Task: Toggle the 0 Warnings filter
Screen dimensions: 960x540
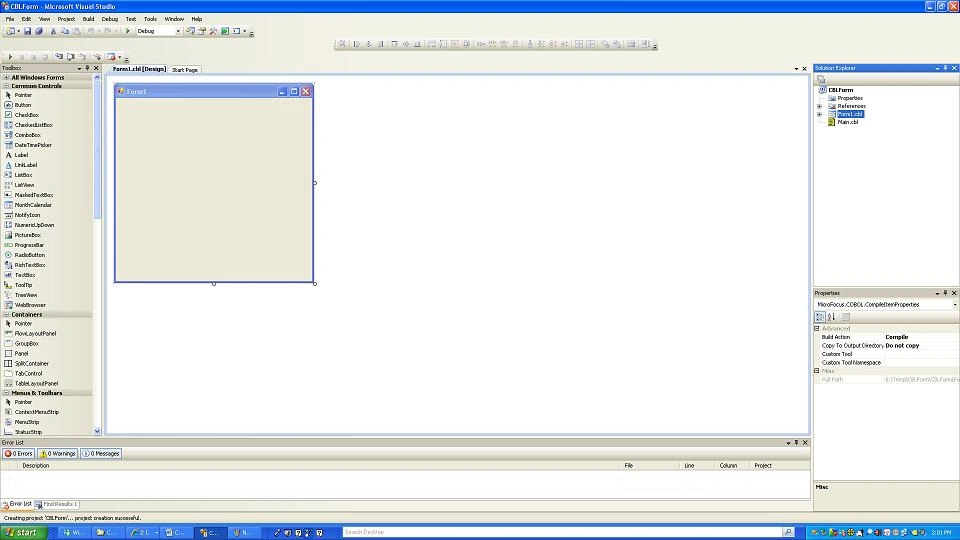Action: [58, 454]
